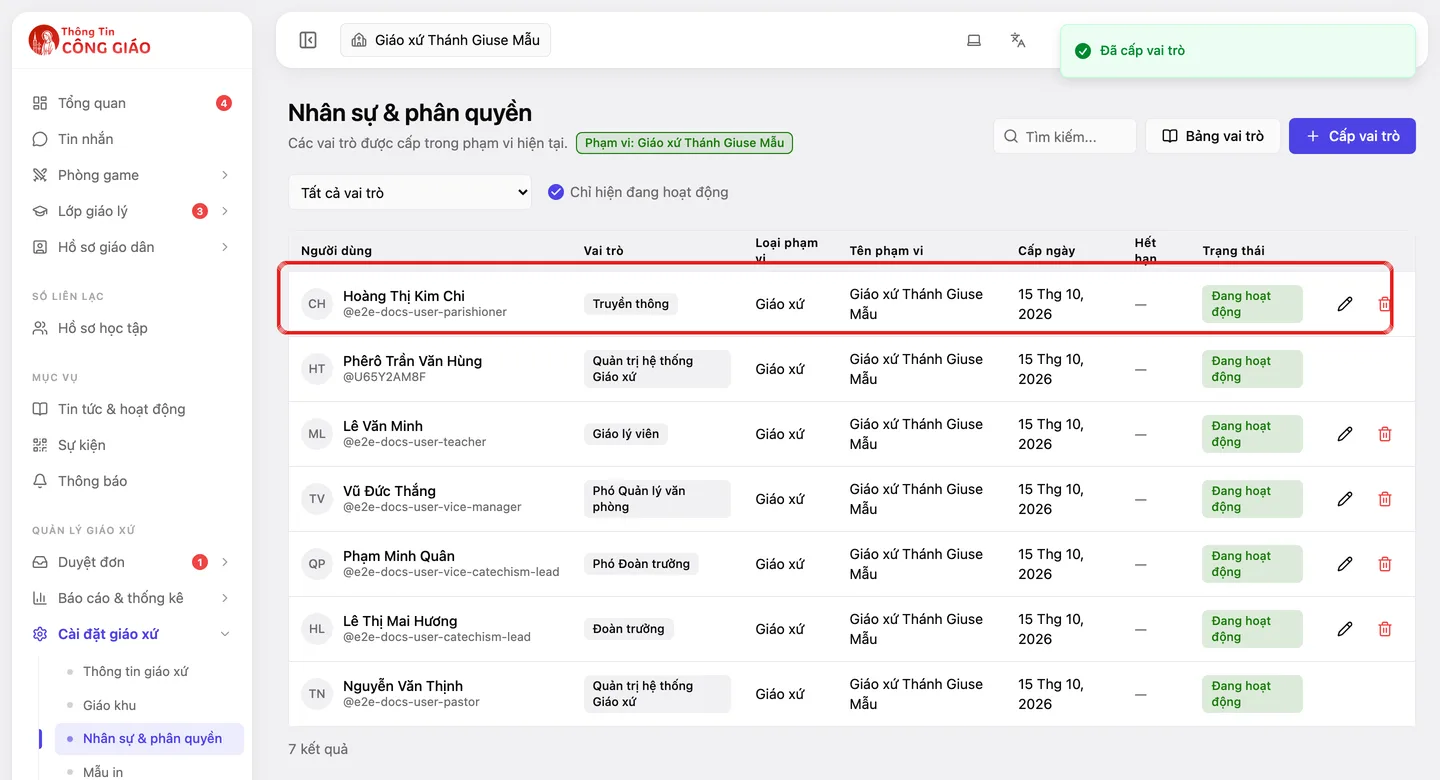Screen dimensions: 1440x780
Task: Expand the Duyệt đơn section
Action: point(132,562)
